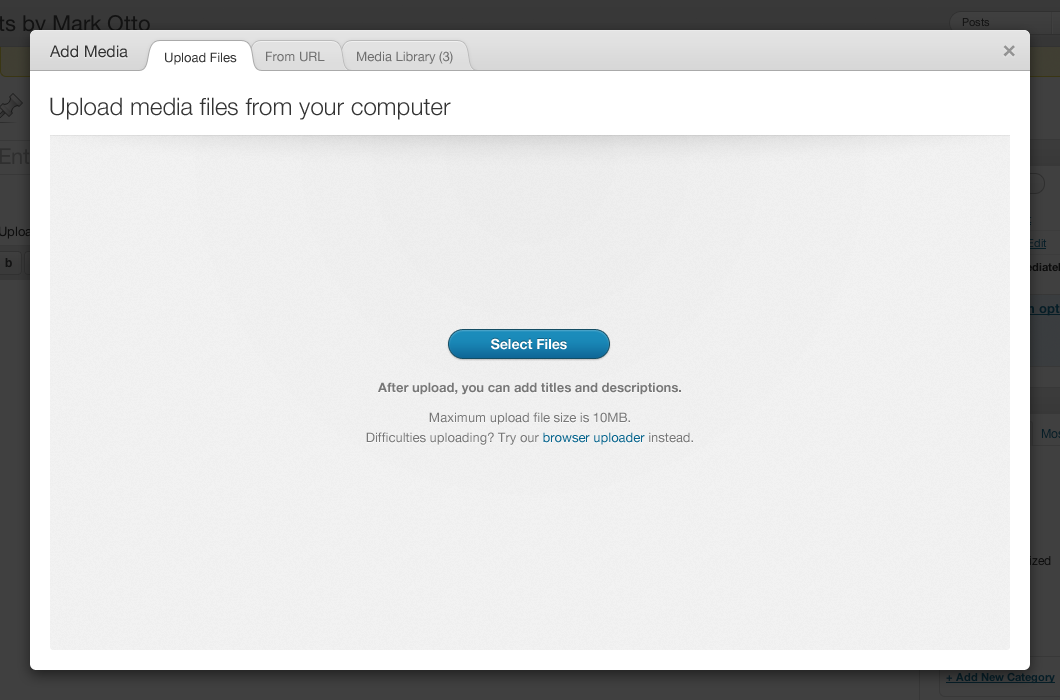This screenshot has width=1060, height=700.
Task: Click the Select Files button
Action: tap(529, 344)
